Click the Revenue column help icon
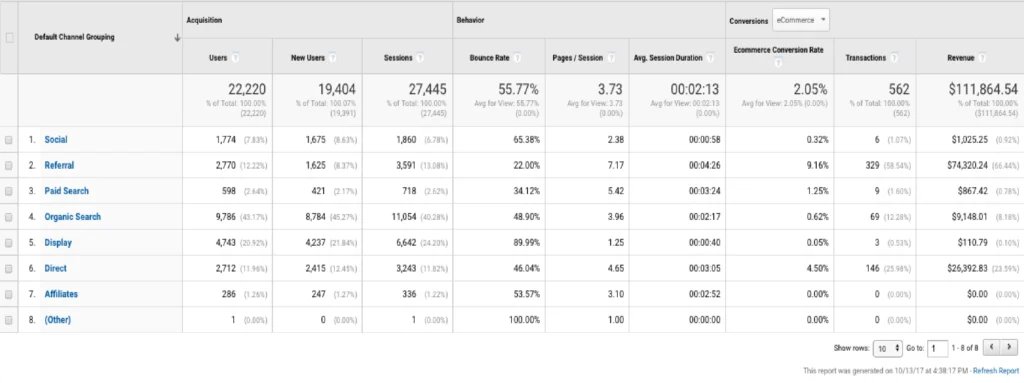This screenshot has width=1024, height=383. pos(982,58)
